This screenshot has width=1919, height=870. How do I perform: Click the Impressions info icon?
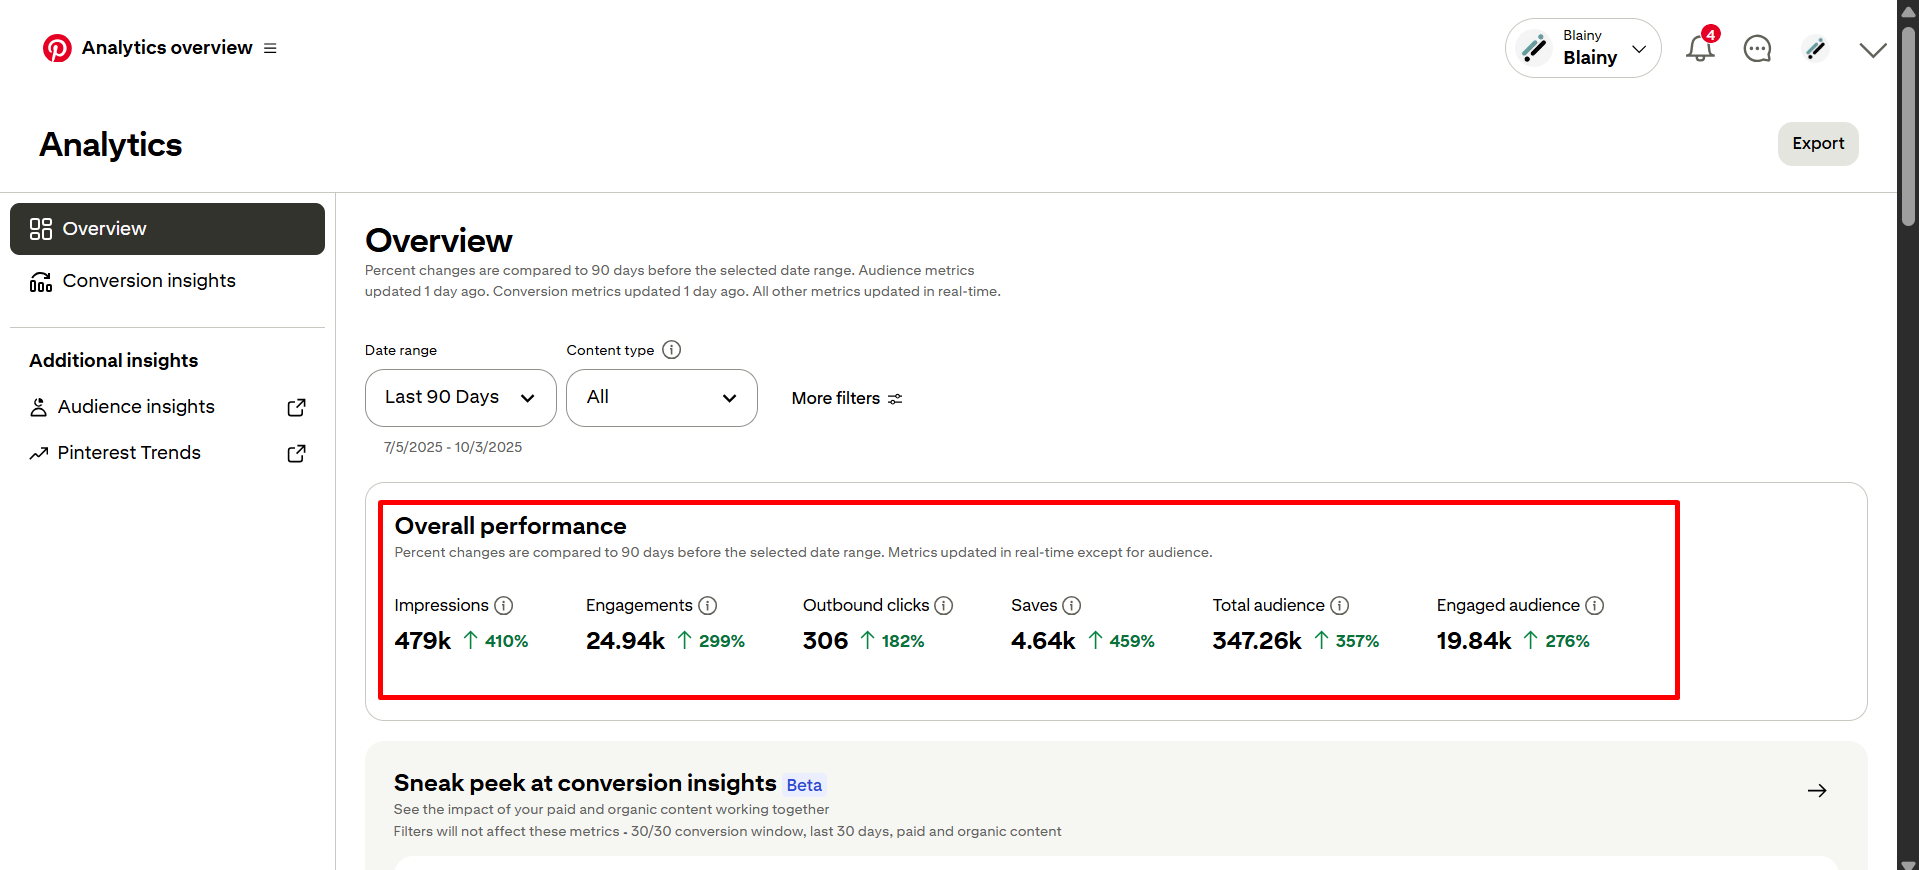504,606
